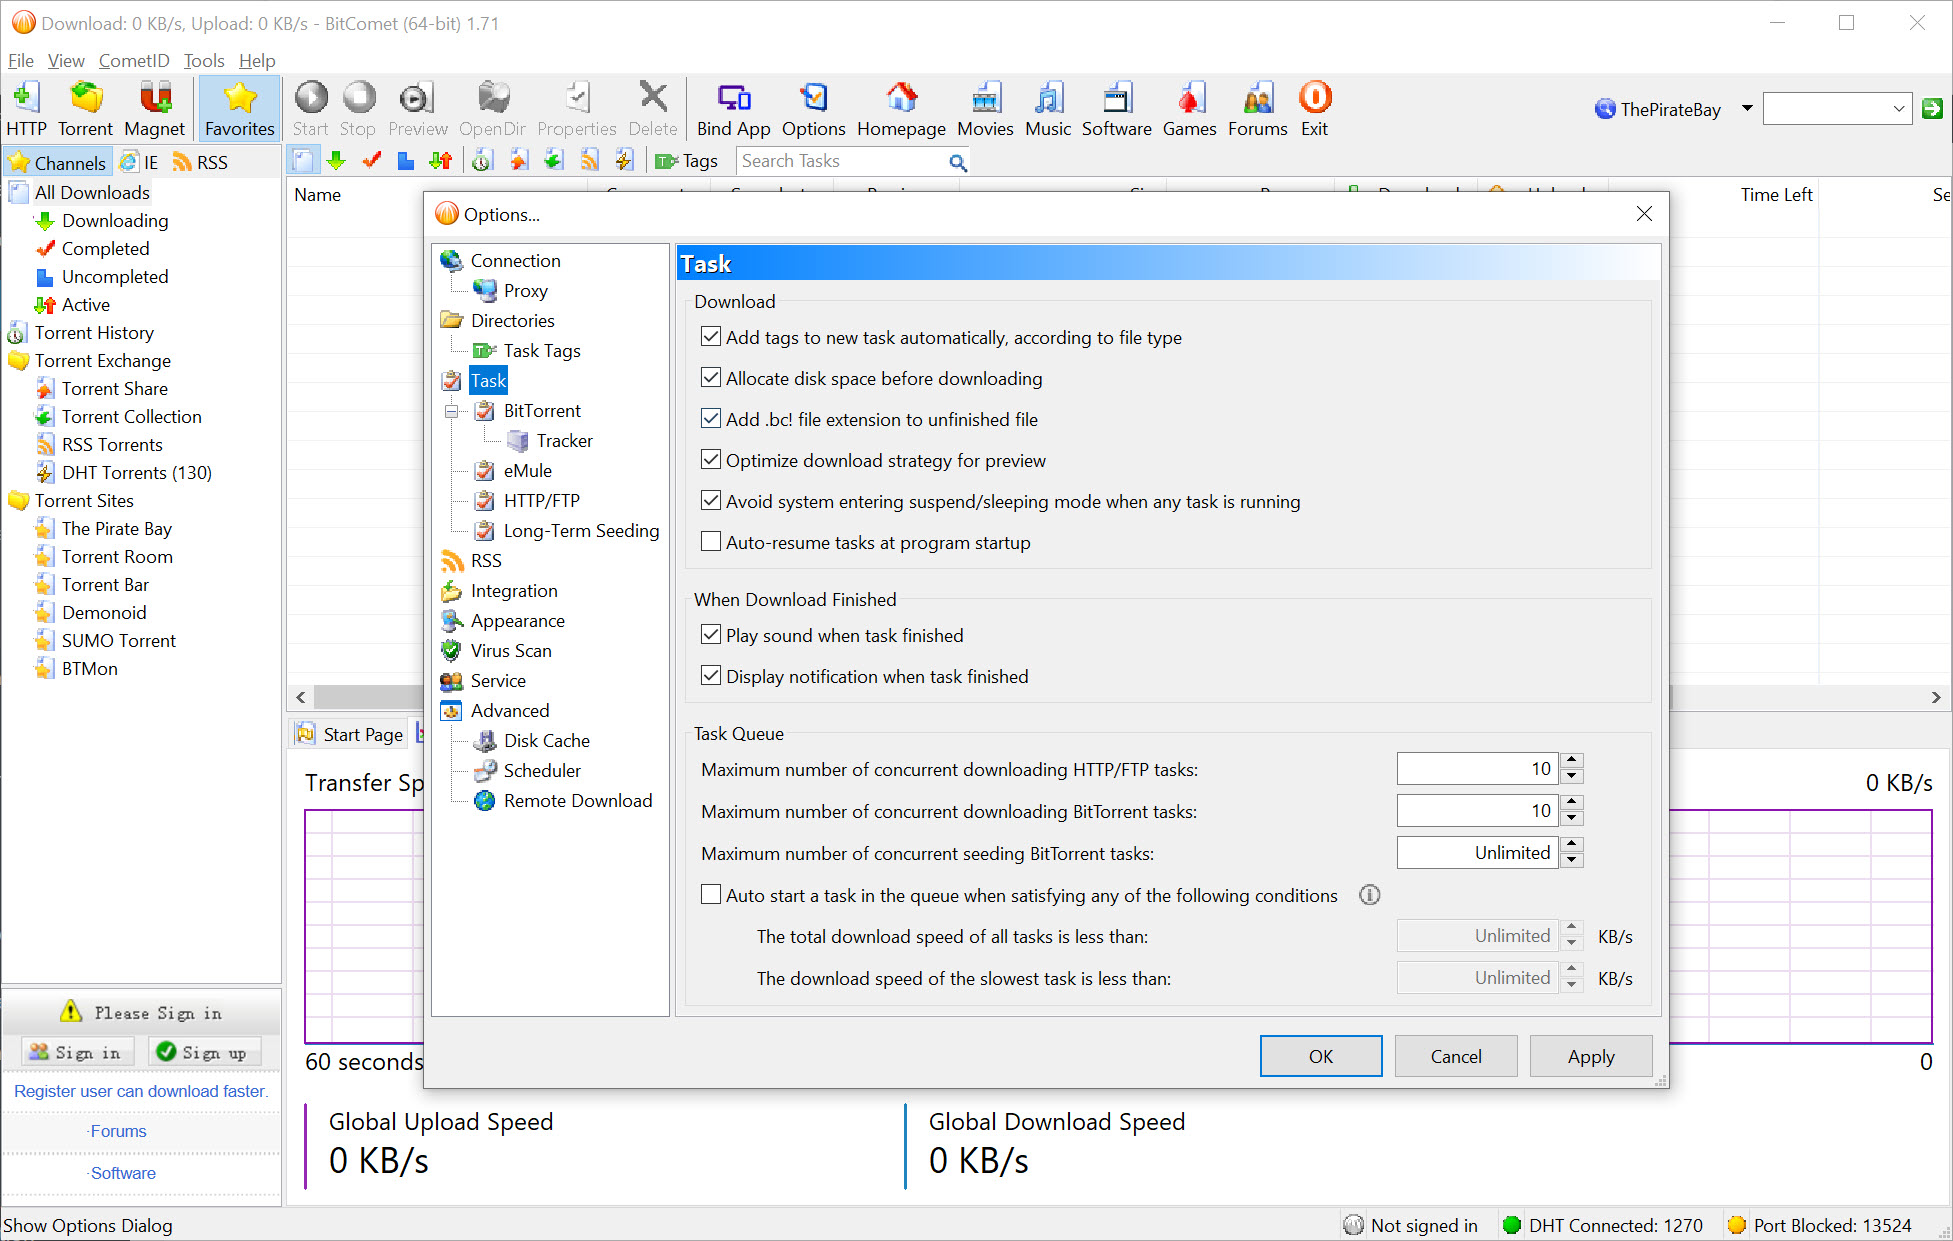The width and height of the screenshot is (1953, 1241).
Task: Toggle Avoid system entering suspend mode checkbox
Action: coord(711,501)
